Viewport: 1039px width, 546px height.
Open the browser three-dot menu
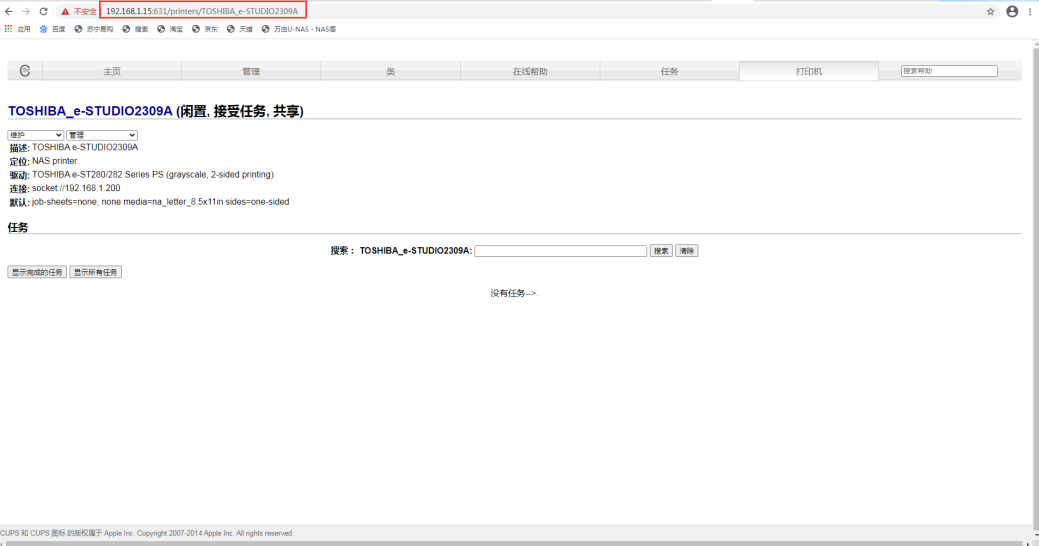1030,11
